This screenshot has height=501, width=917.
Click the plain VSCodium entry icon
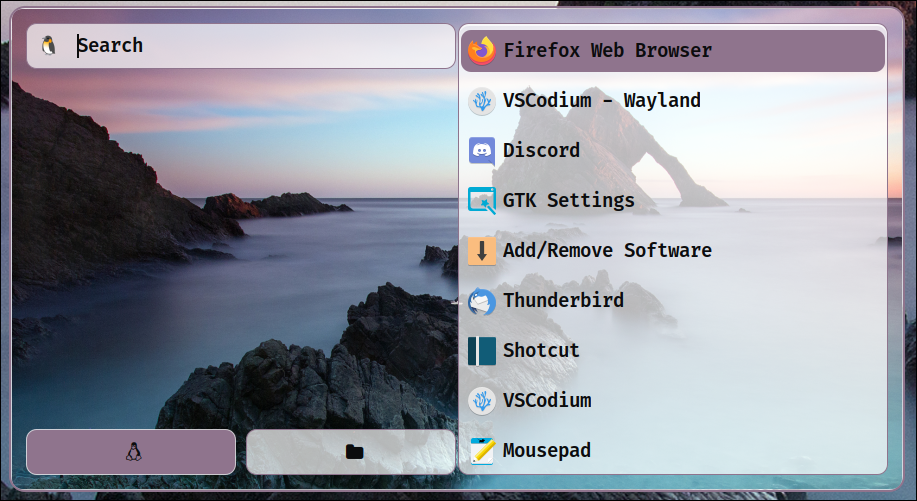[482, 400]
